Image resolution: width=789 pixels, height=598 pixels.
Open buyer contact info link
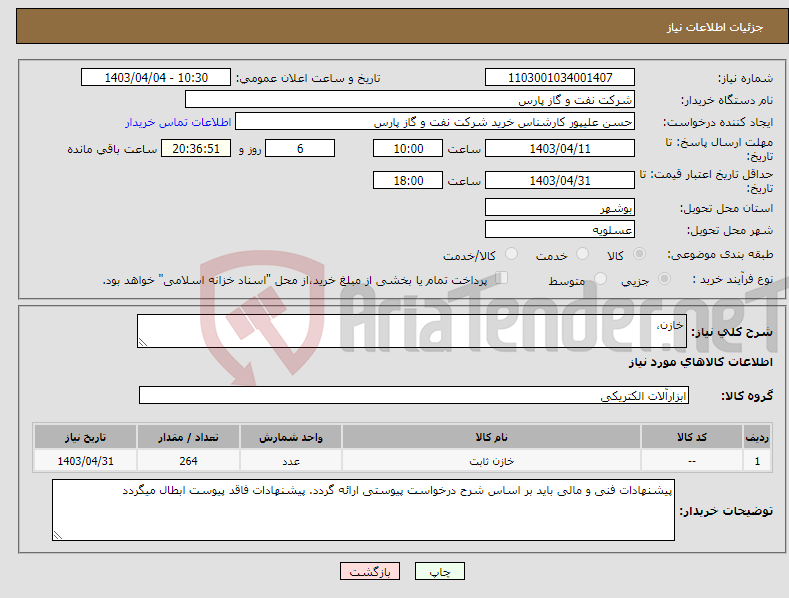178,122
